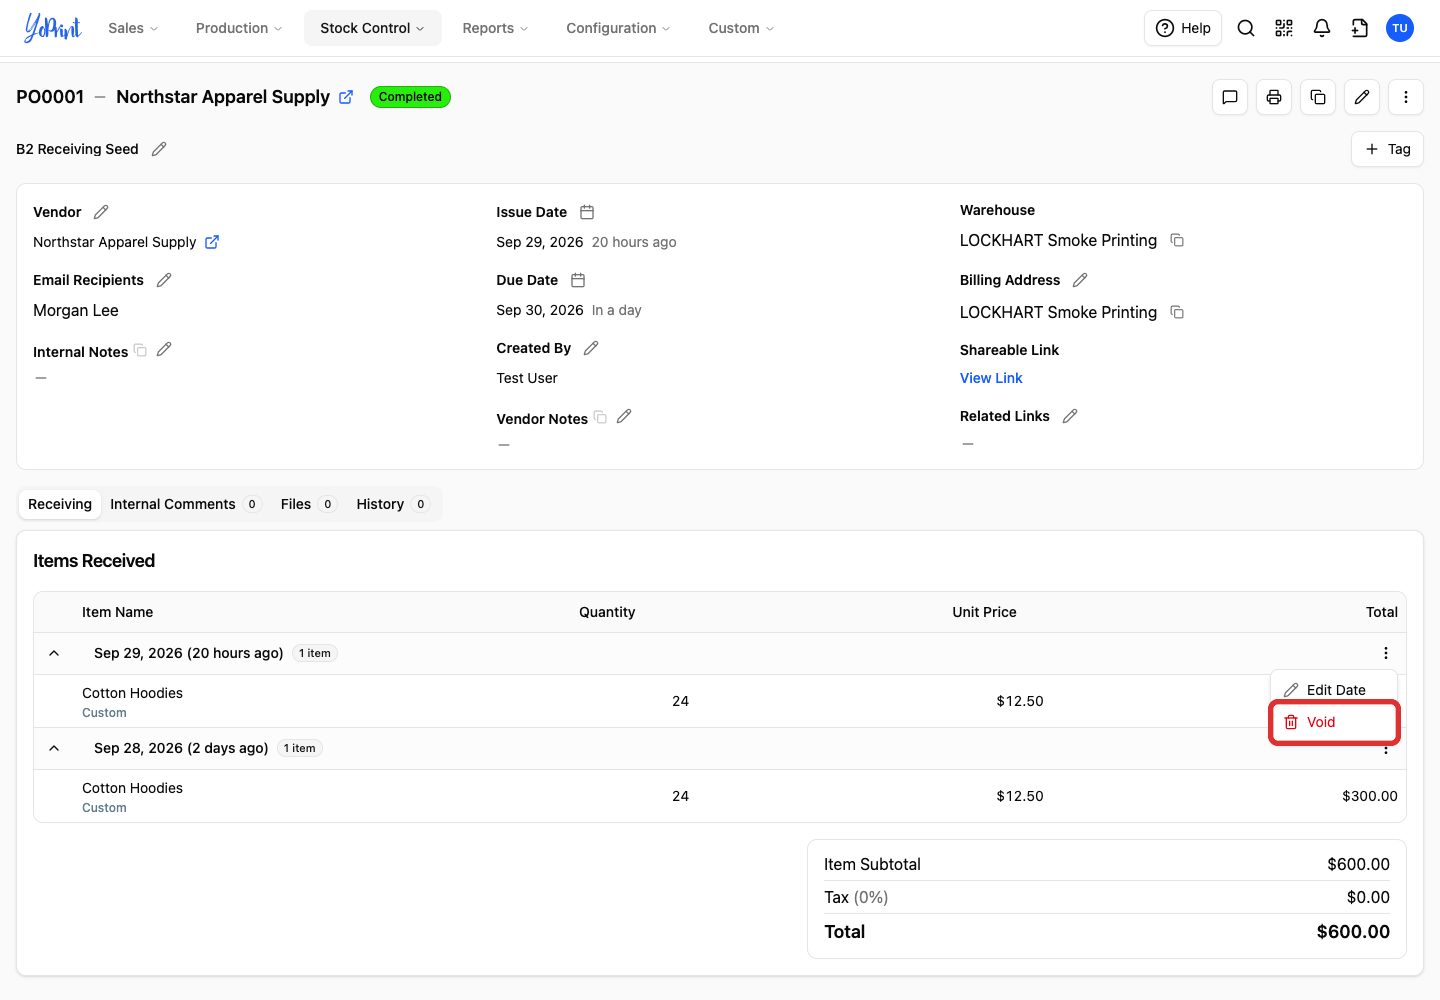The width and height of the screenshot is (1440, 1000).
Task: Open the Issue Date calendar picker
Action: 587,212
